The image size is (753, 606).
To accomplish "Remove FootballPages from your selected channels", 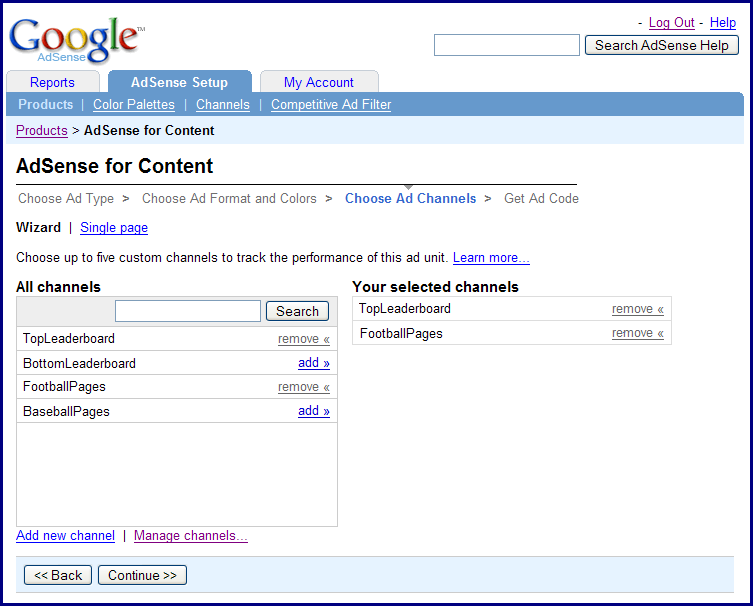I will [x=637, y=333].
